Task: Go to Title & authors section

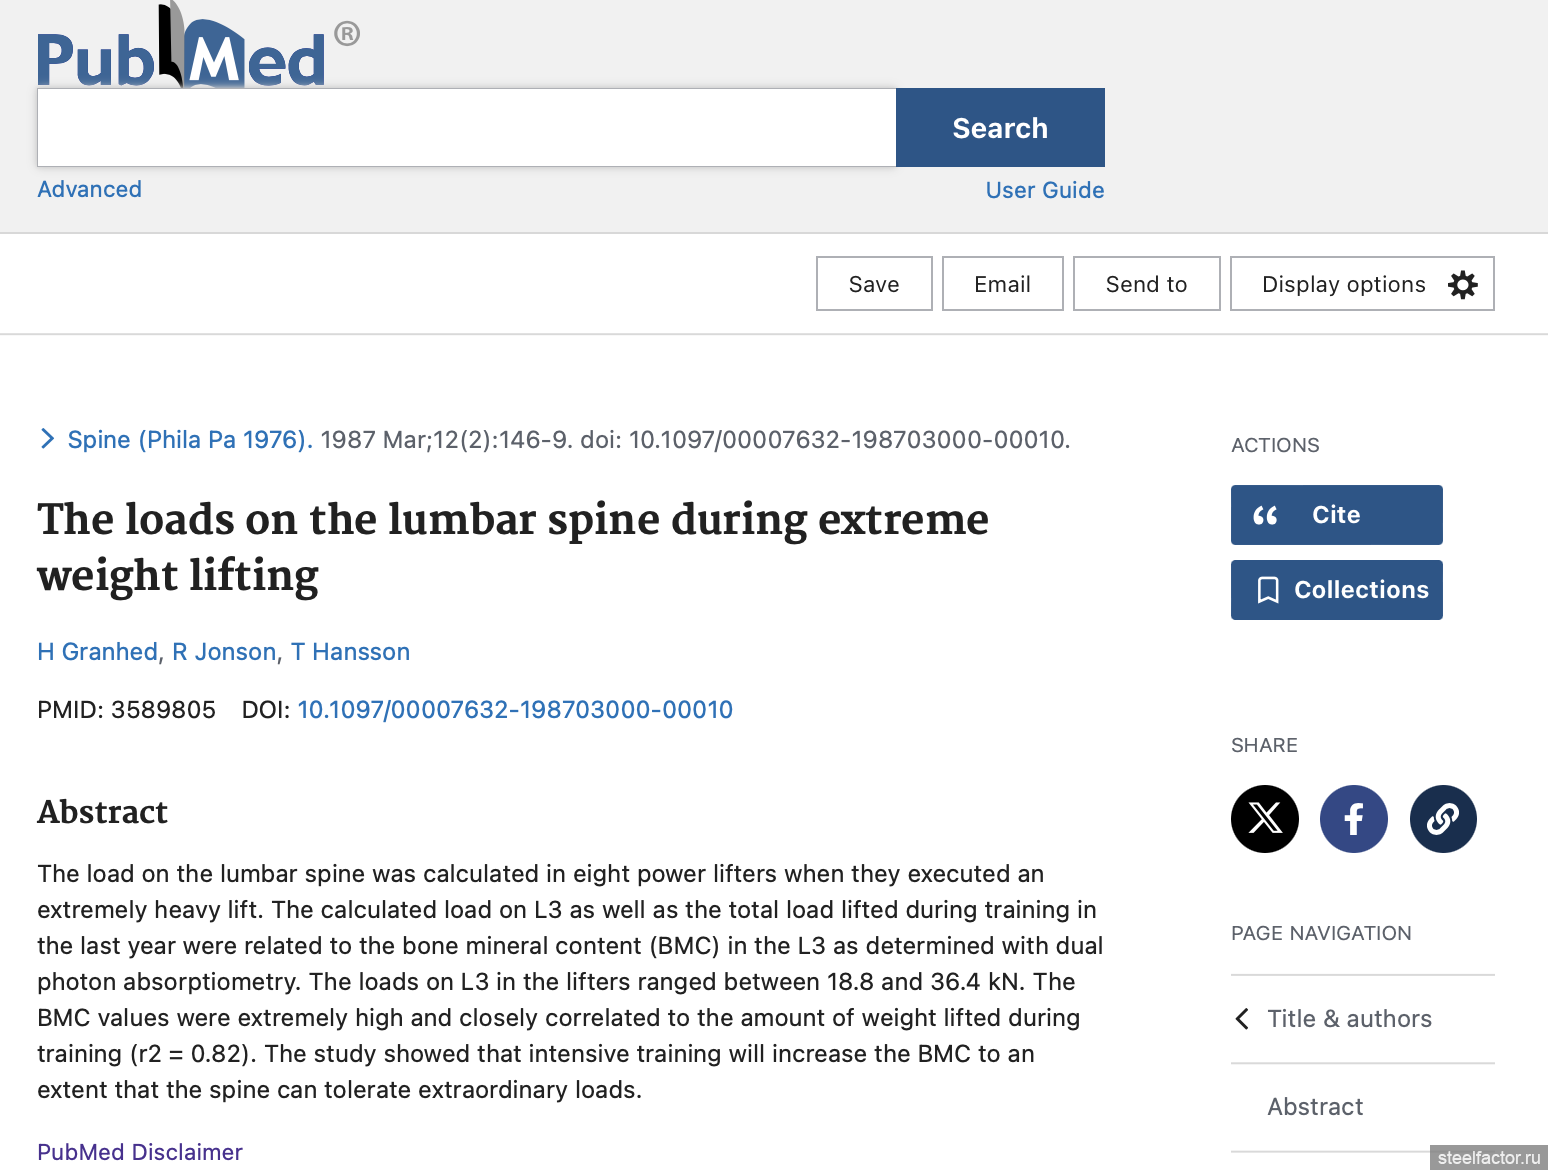Action: (x=1349, y=1019)
